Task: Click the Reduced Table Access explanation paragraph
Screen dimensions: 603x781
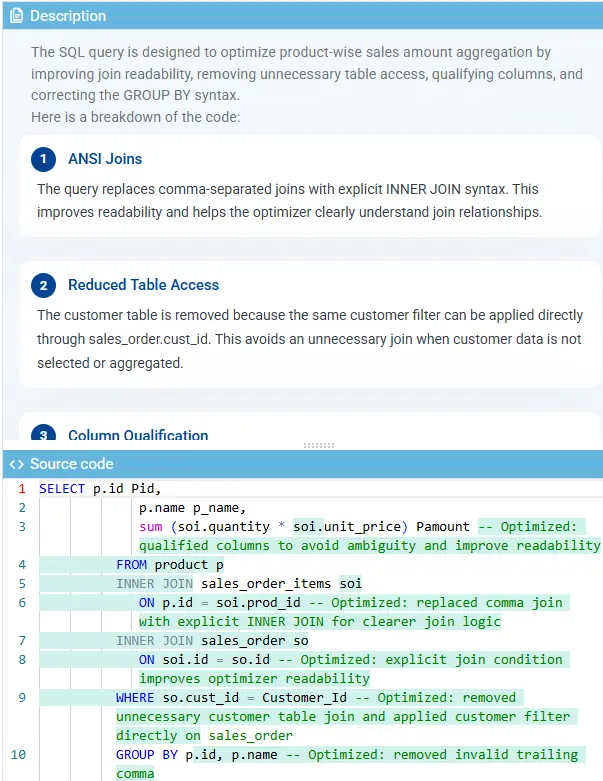Action: click(x=310, y=339)
